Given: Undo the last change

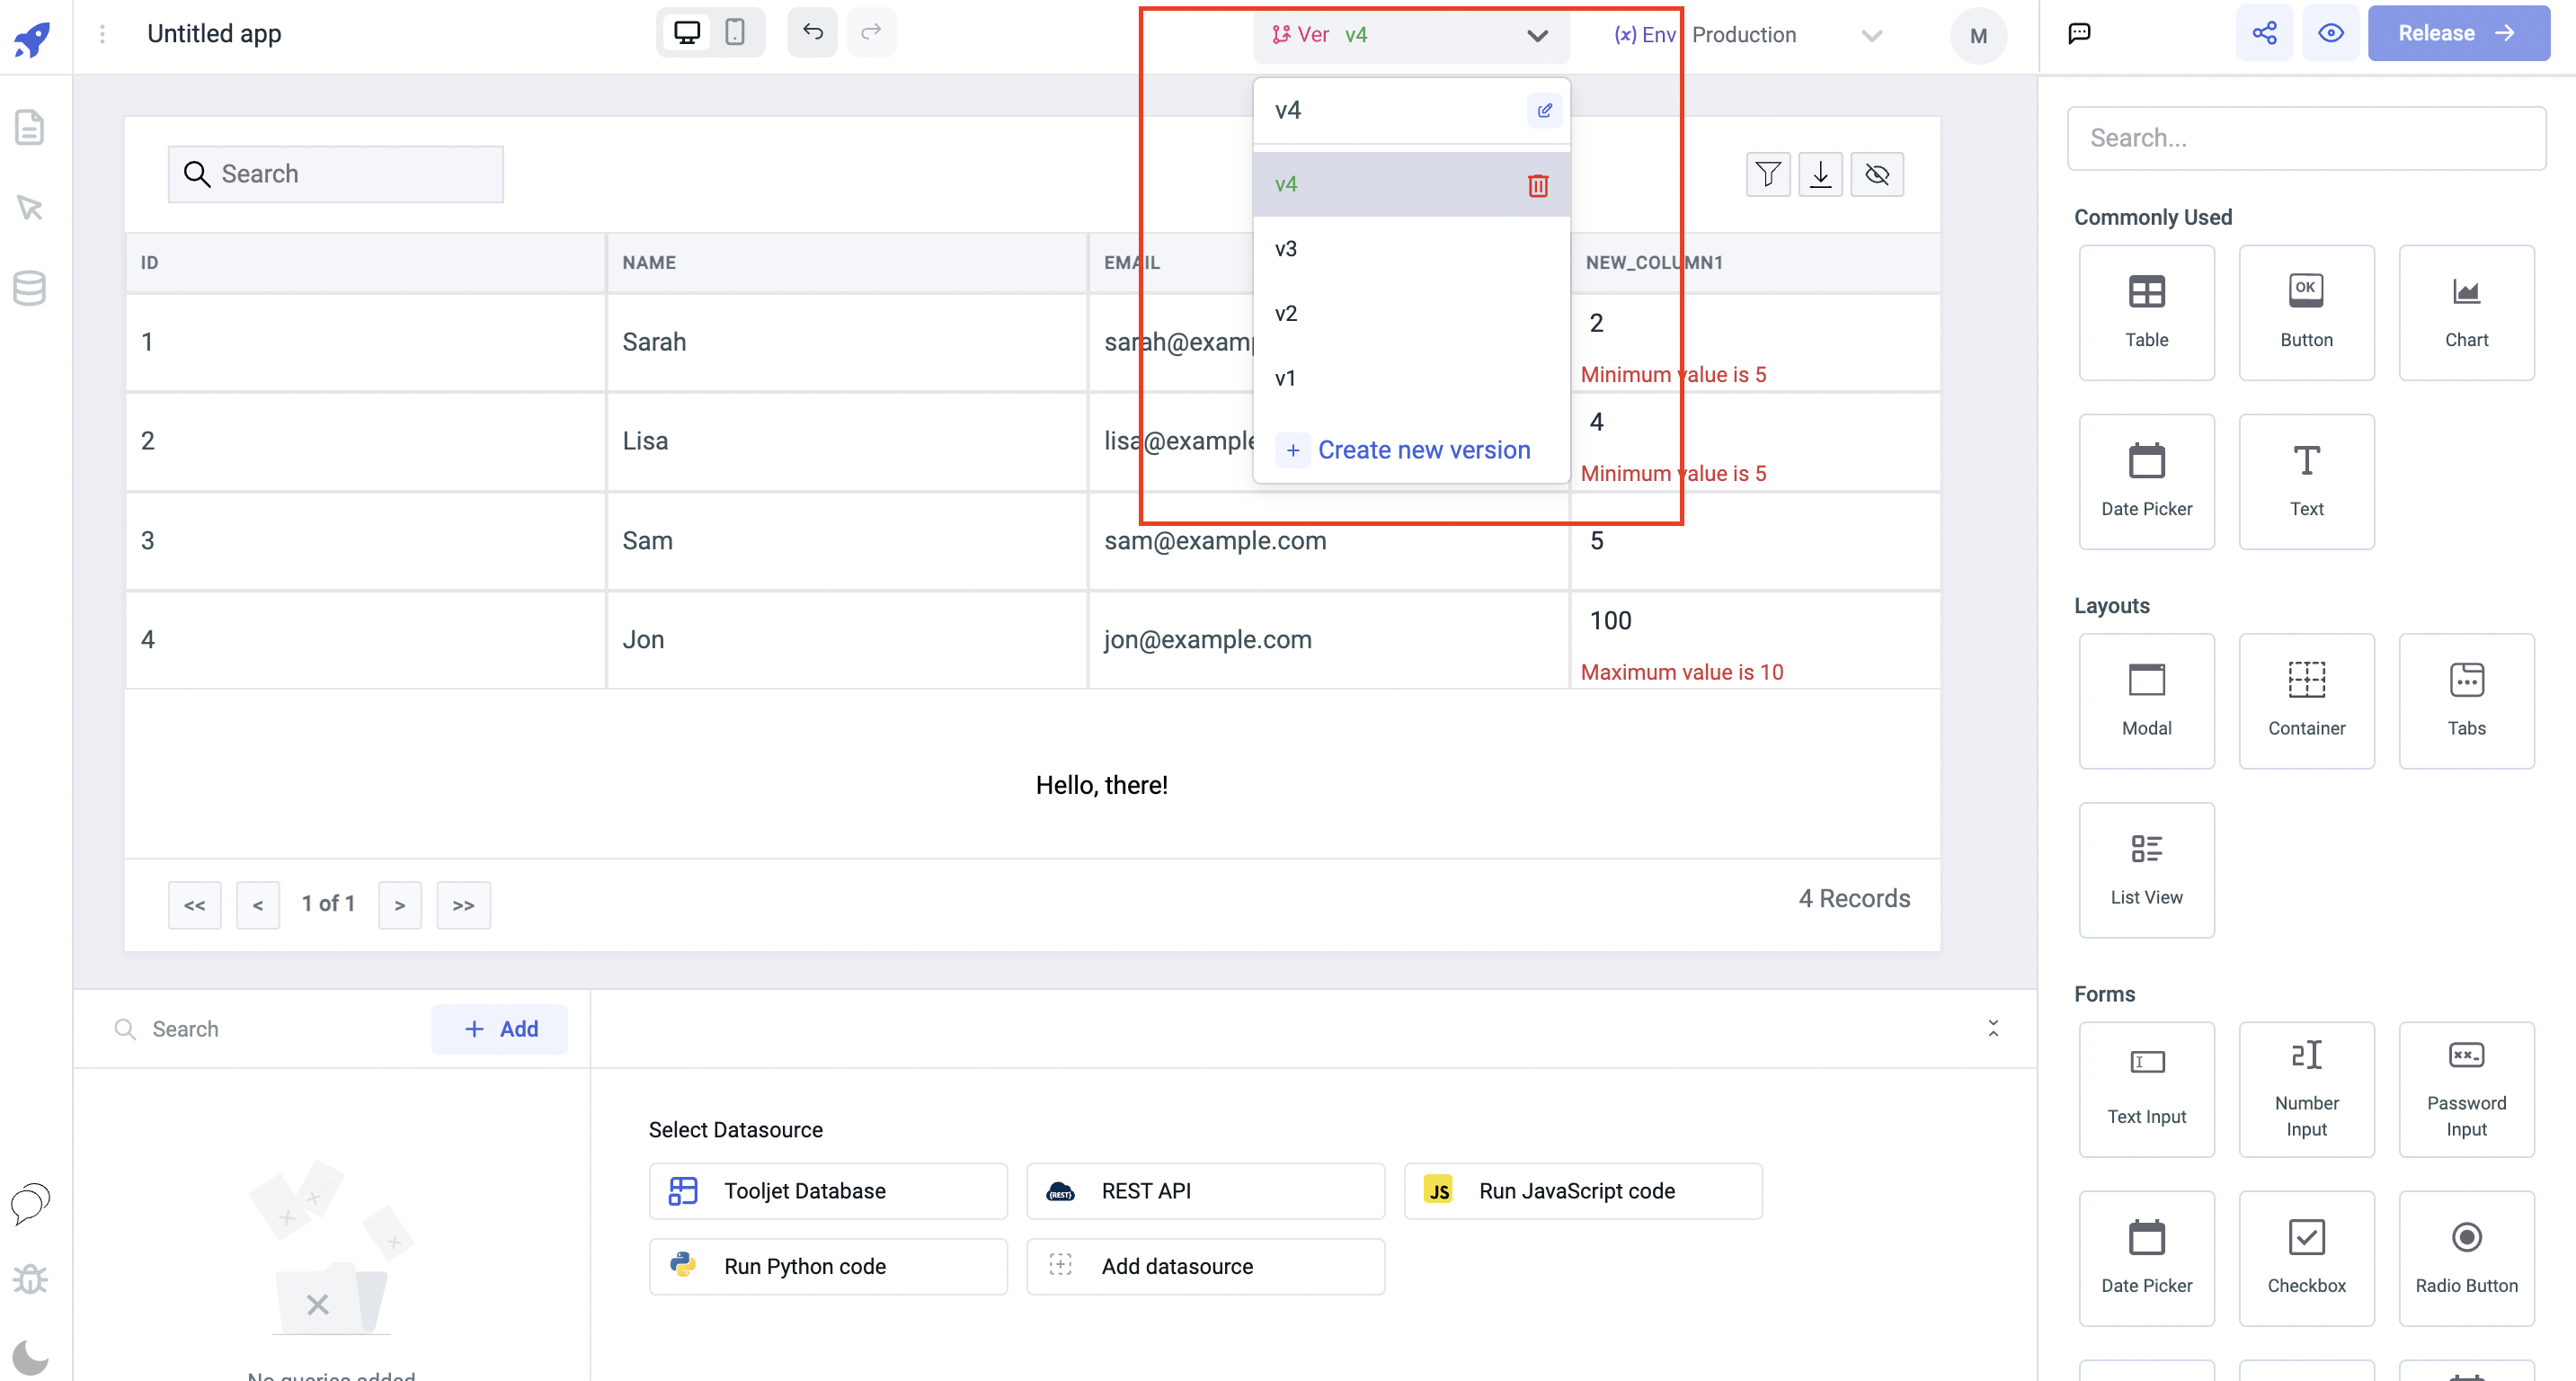Looking at the screenshot, I should click(812, 32).
